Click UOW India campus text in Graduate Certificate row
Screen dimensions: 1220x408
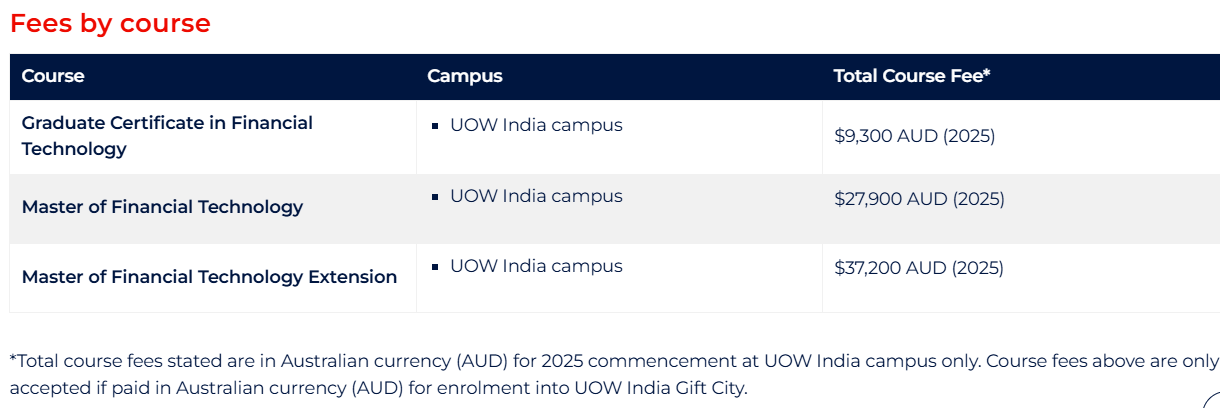tap(536, 125)
